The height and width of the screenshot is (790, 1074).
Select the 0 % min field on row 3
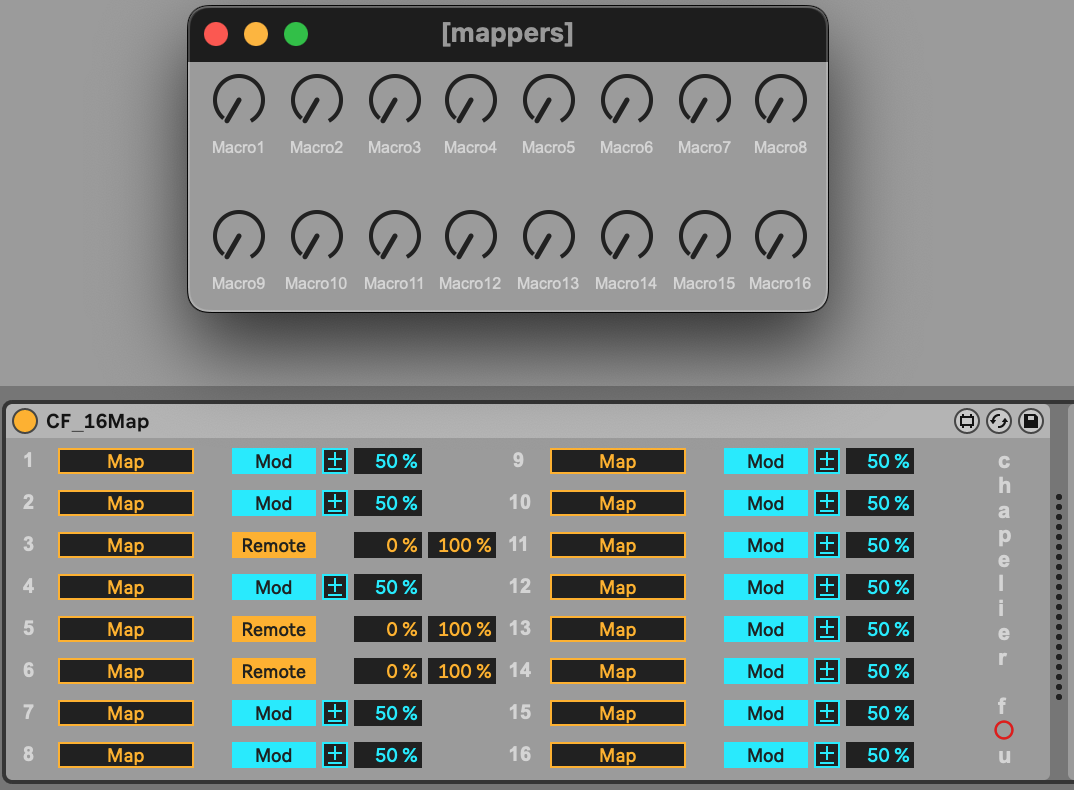[388, 545]
